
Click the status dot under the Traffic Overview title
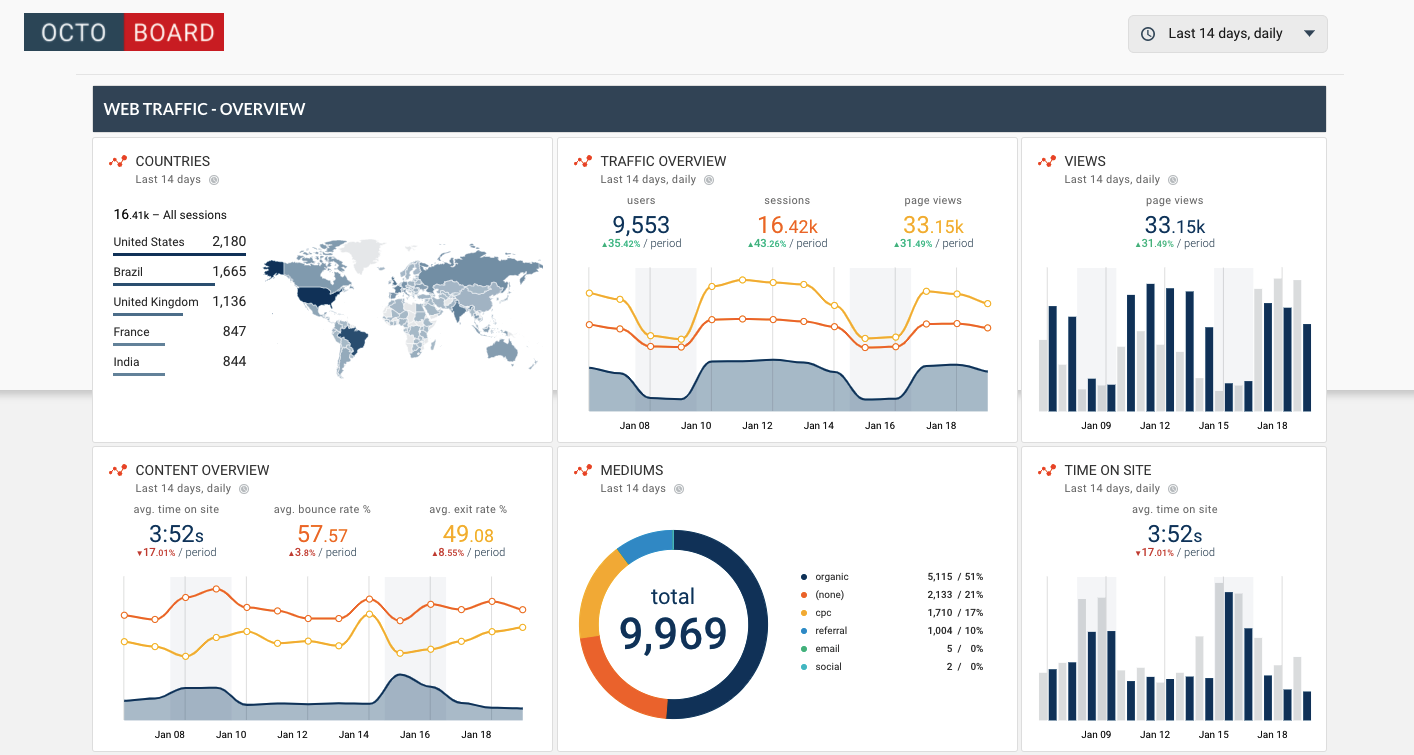pos(709,180)
